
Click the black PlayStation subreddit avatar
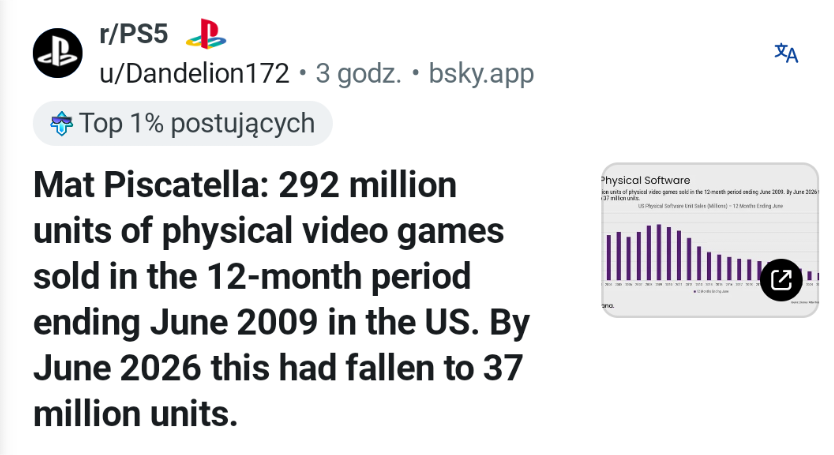pos(57,53)
